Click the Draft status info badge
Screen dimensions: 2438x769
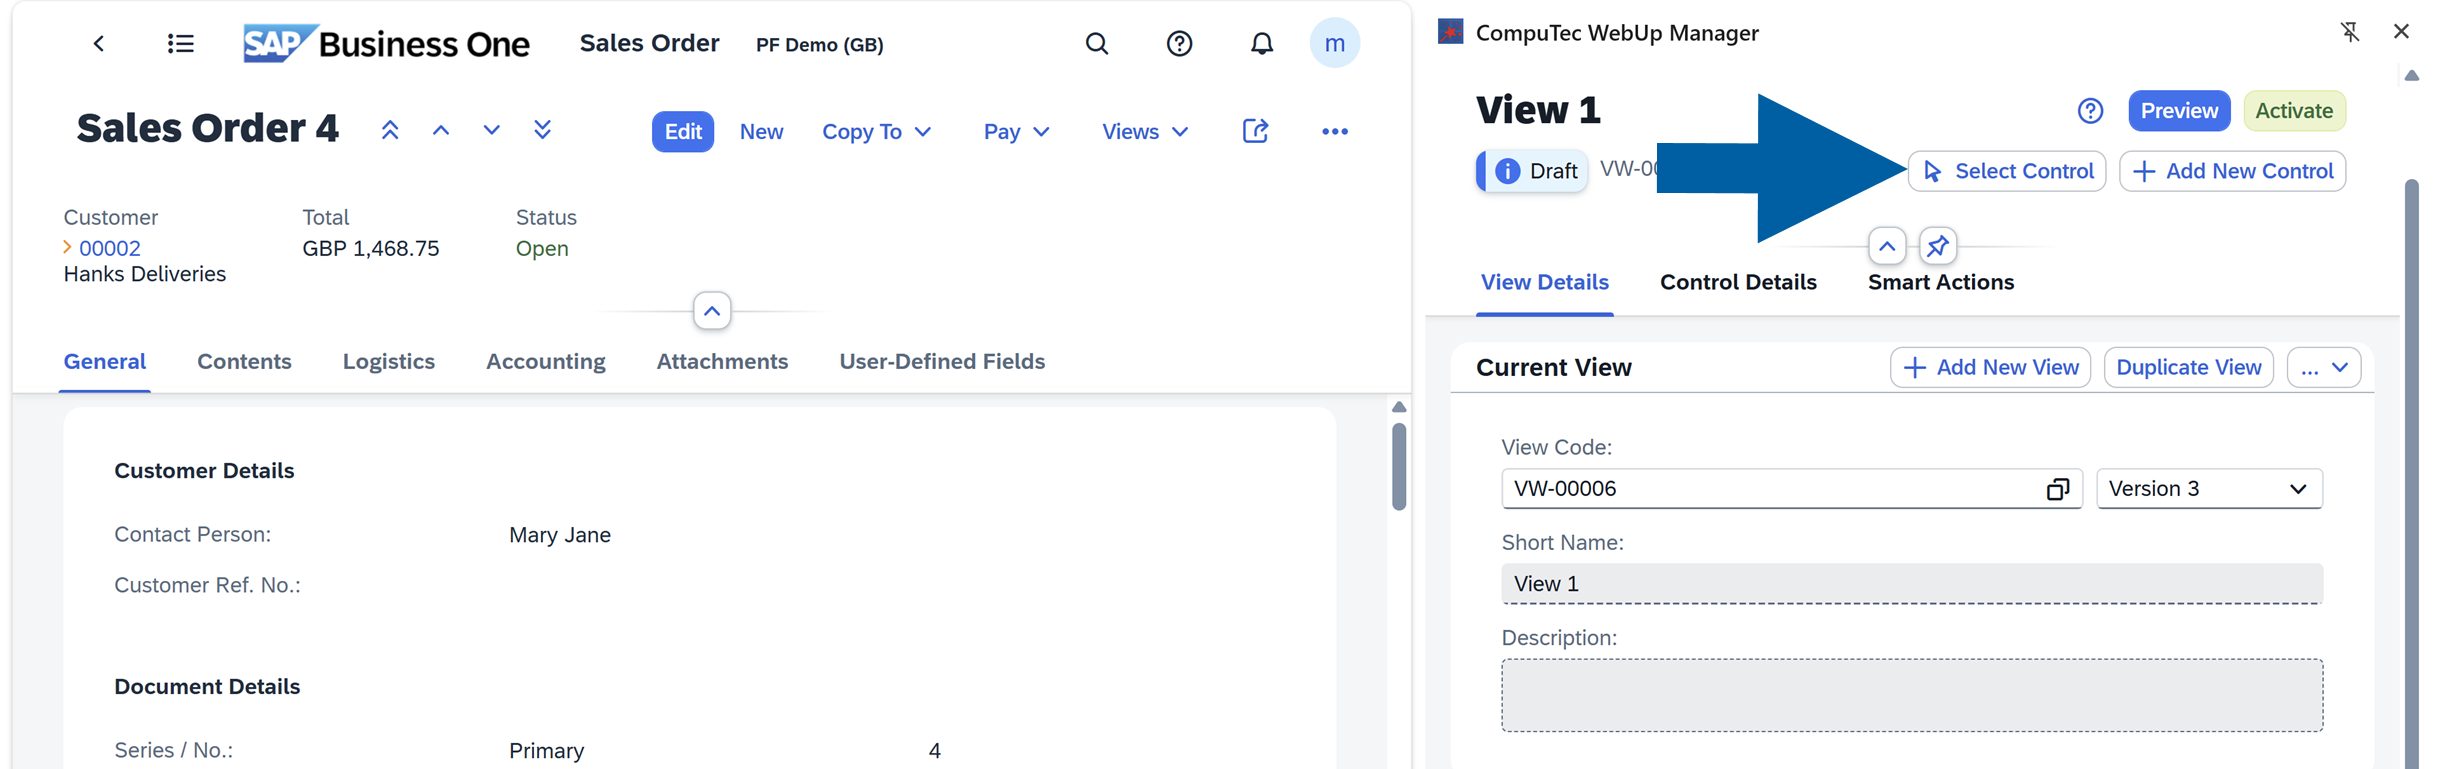1532,171
